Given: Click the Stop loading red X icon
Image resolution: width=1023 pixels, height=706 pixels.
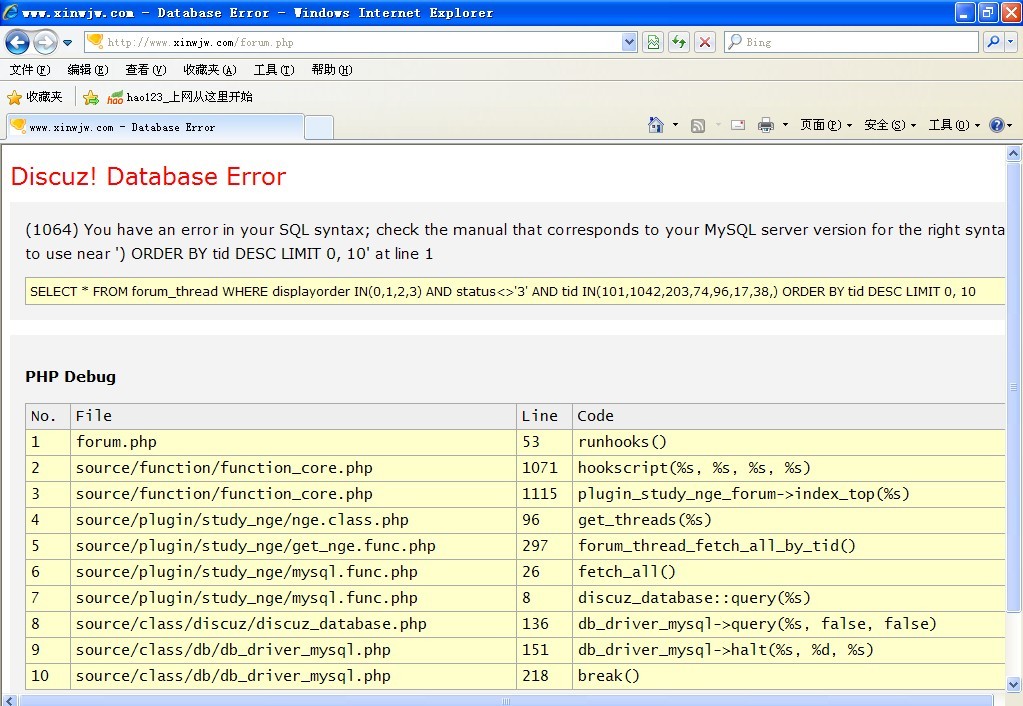Looking at the screenshot, I should [x=705, y=42].
